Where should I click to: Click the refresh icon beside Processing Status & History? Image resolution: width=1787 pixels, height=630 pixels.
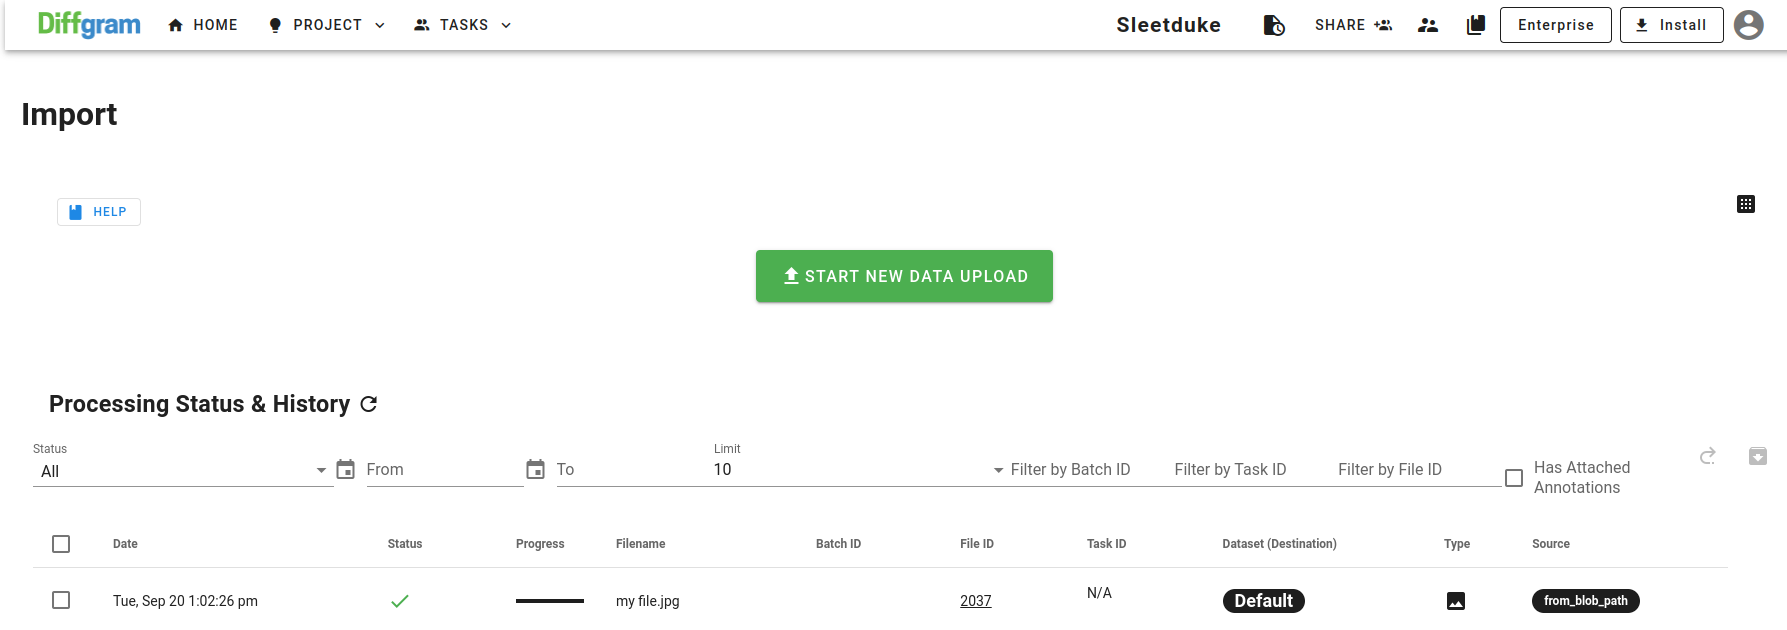[368, 404]
